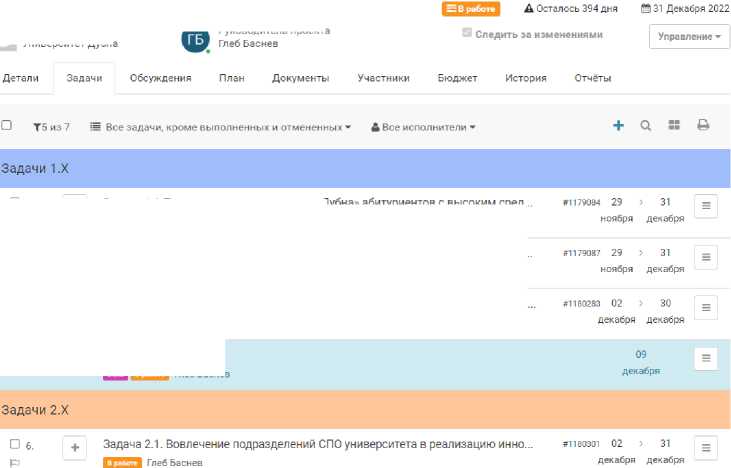Open menu icon in the 09 декабря row
731x468 pixels.
pyautogui.click(x=706, y=358)
